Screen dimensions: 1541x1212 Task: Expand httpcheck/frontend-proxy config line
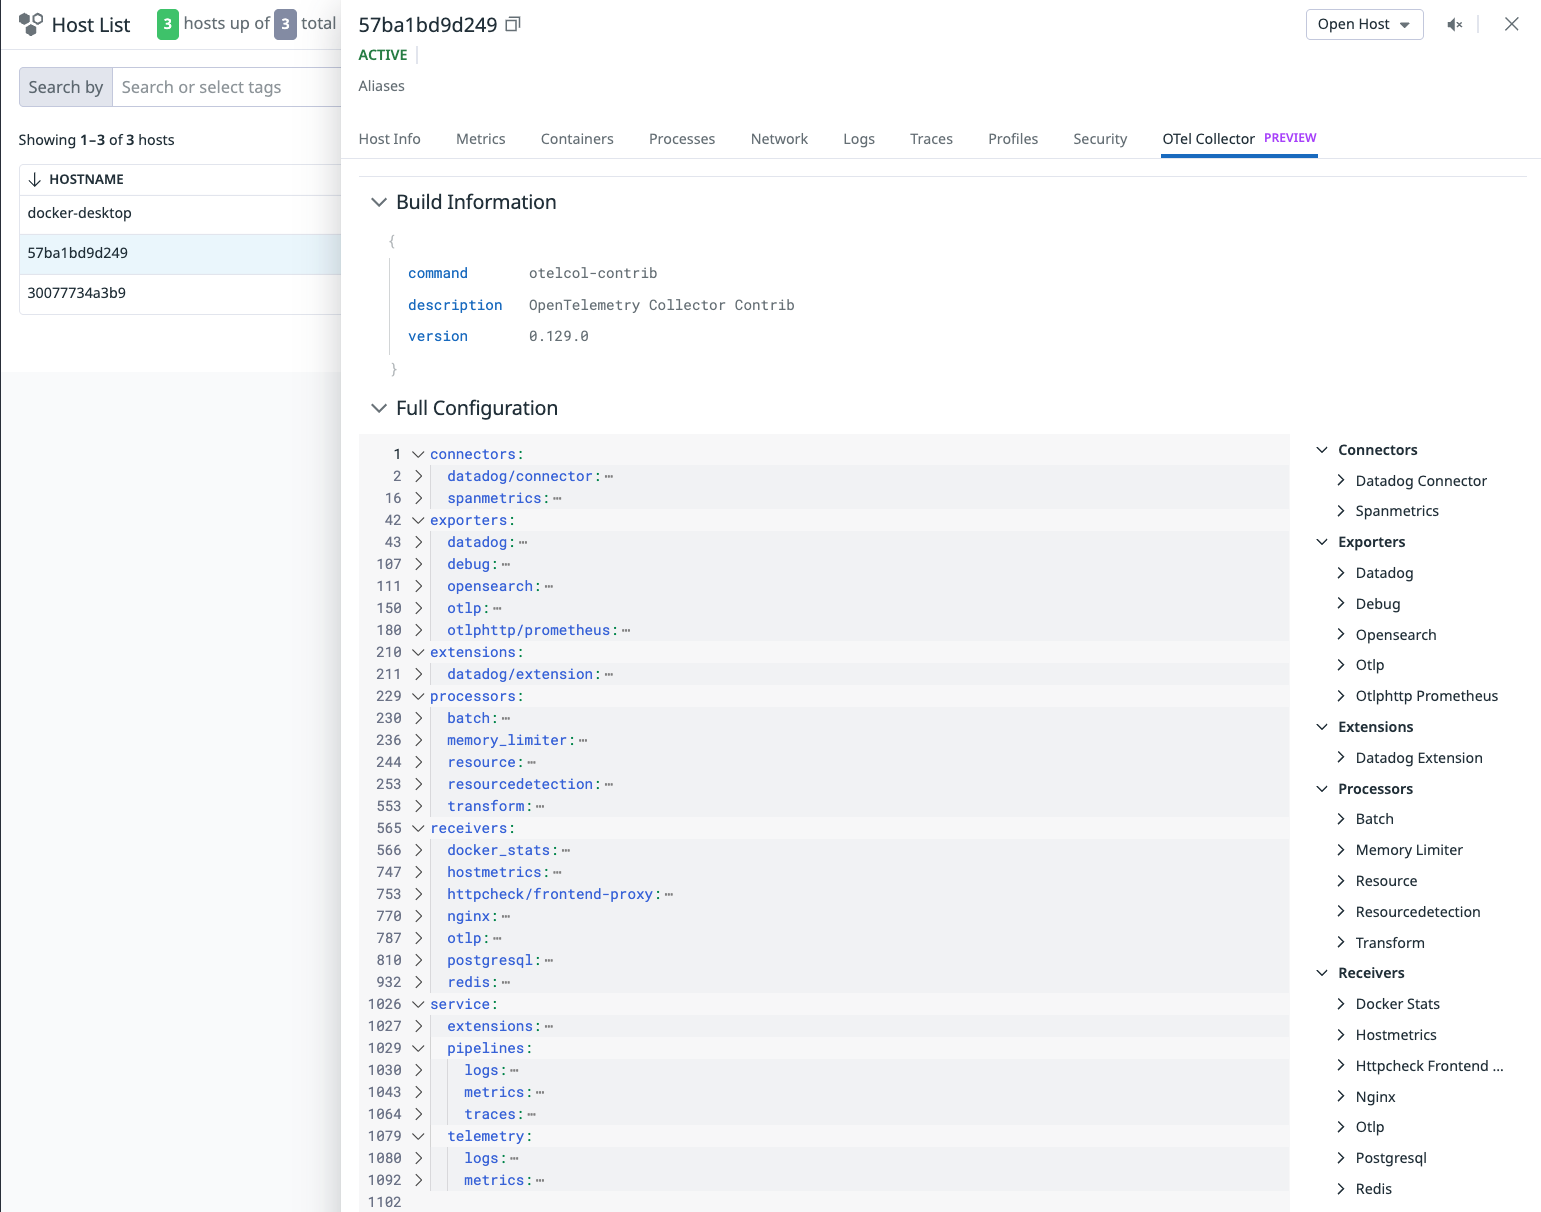[418, 894]
